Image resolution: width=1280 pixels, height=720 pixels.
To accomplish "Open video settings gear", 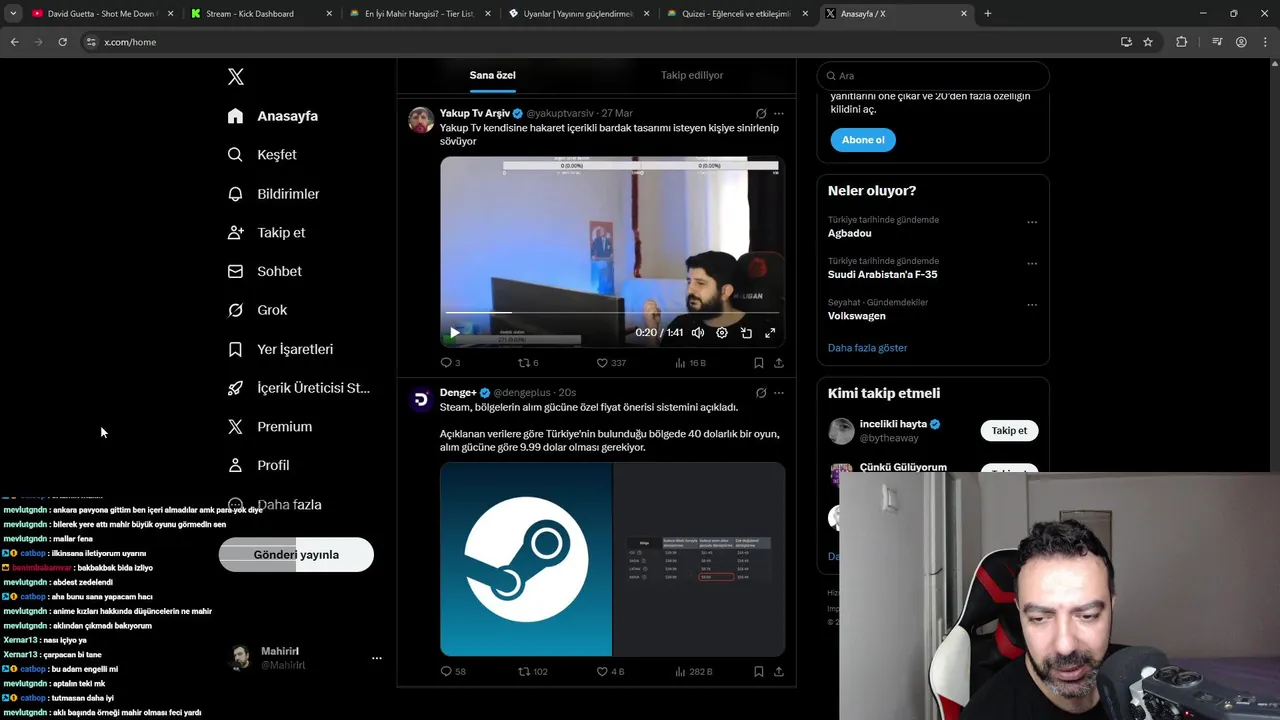I will (x=722, y=333).
